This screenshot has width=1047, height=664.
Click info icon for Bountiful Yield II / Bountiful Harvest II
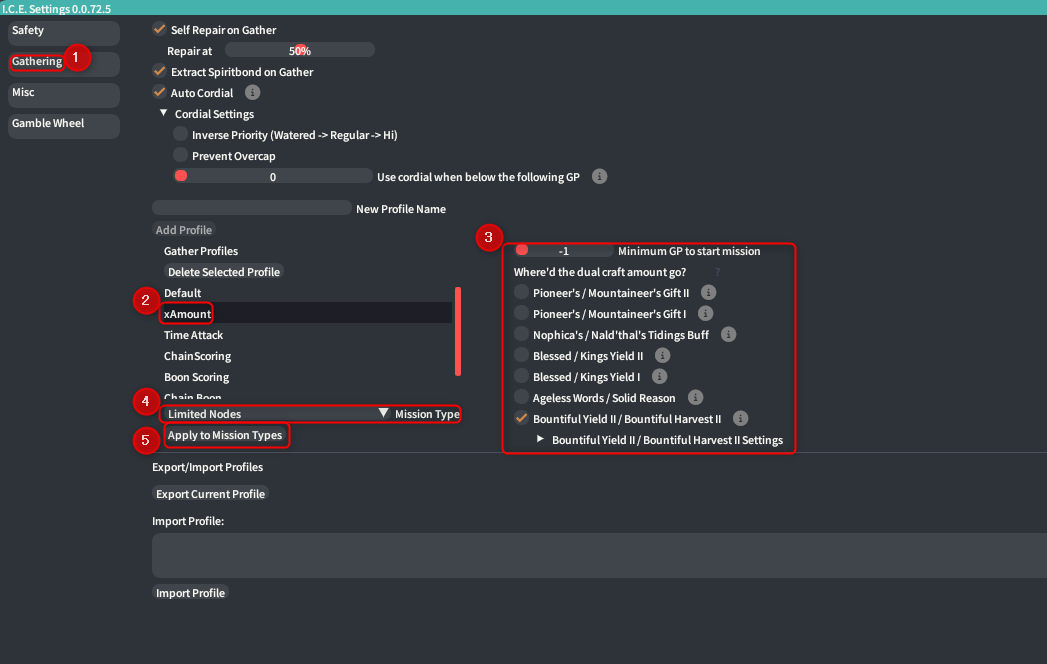[740, 419]
